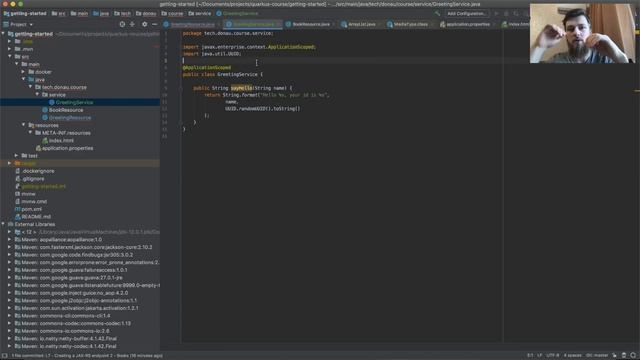Select the GreetingService.java editor tab
Screen dimensions: 640x360
(253, 24)
